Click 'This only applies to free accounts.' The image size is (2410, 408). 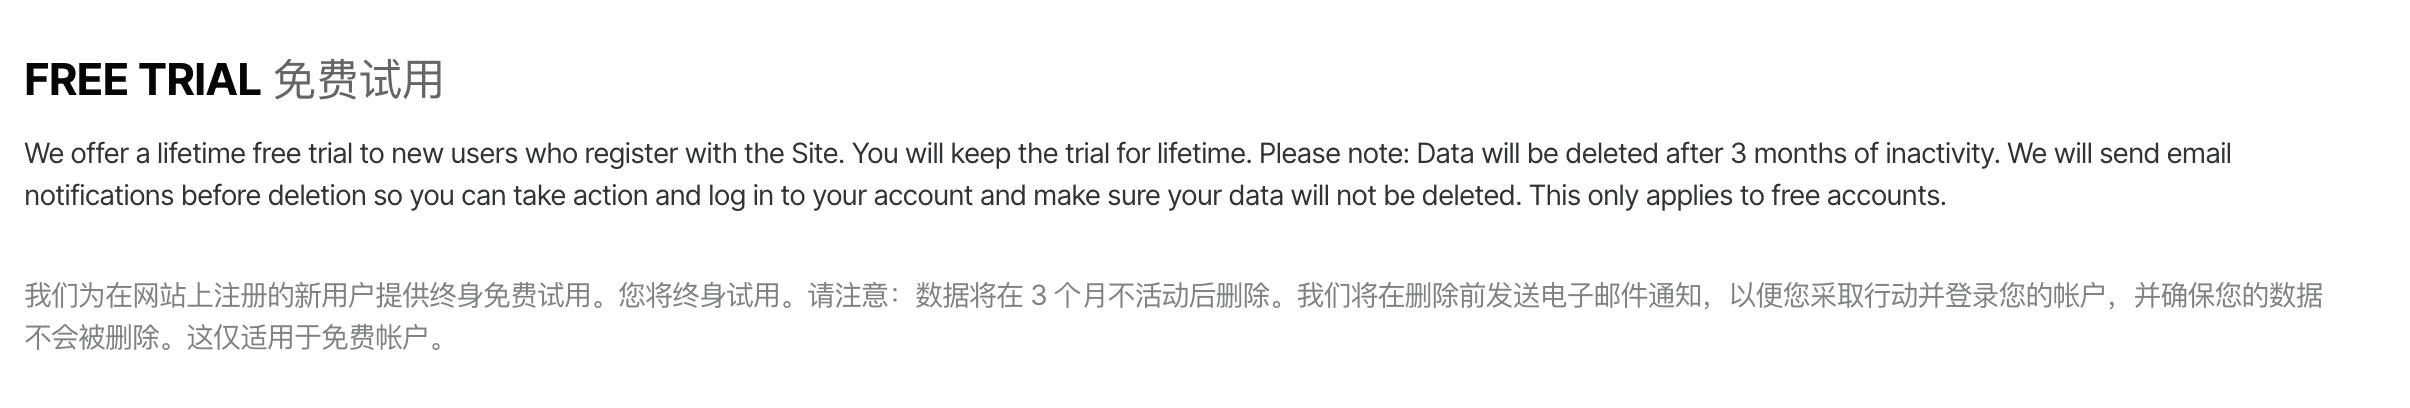(x=1738, y=196)
